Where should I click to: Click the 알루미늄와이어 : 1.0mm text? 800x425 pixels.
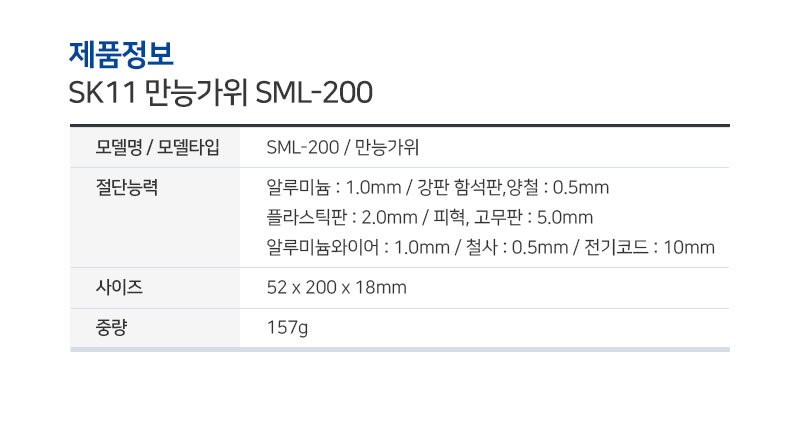coord(358,247)
